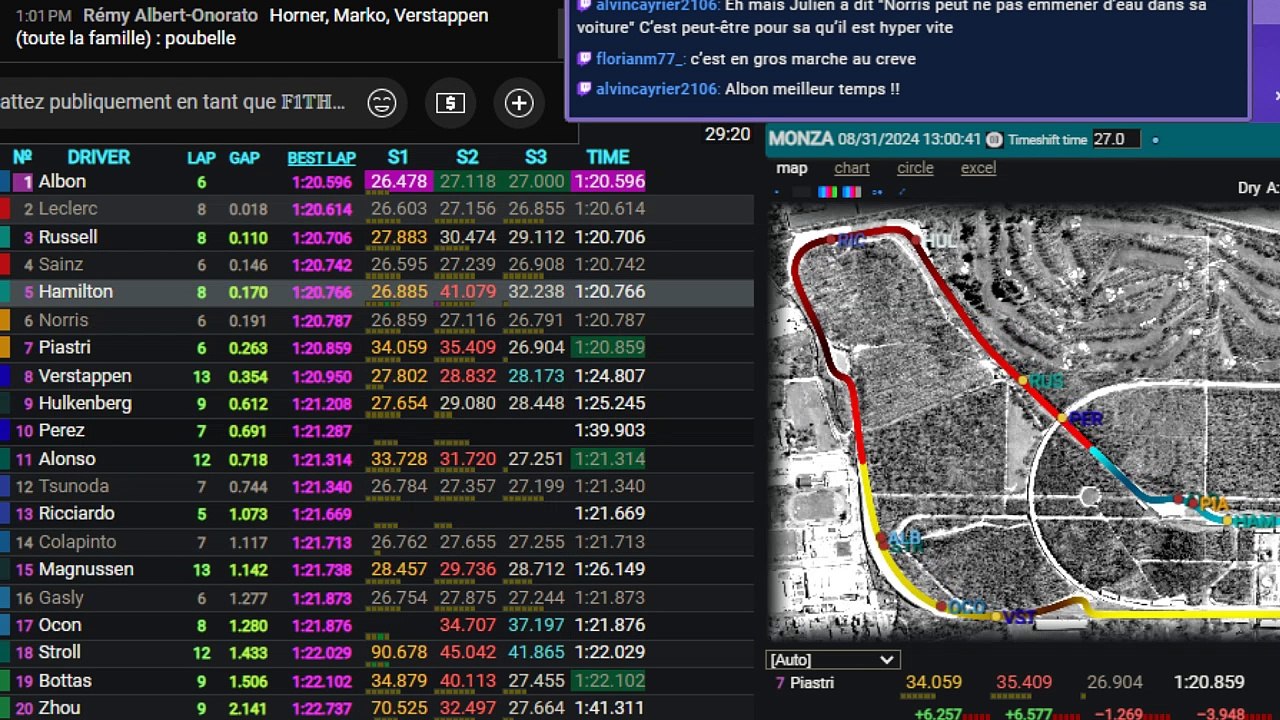
Task: Click Rémy Albert-Onorato chat author name
Action: [x=170, y=16]
